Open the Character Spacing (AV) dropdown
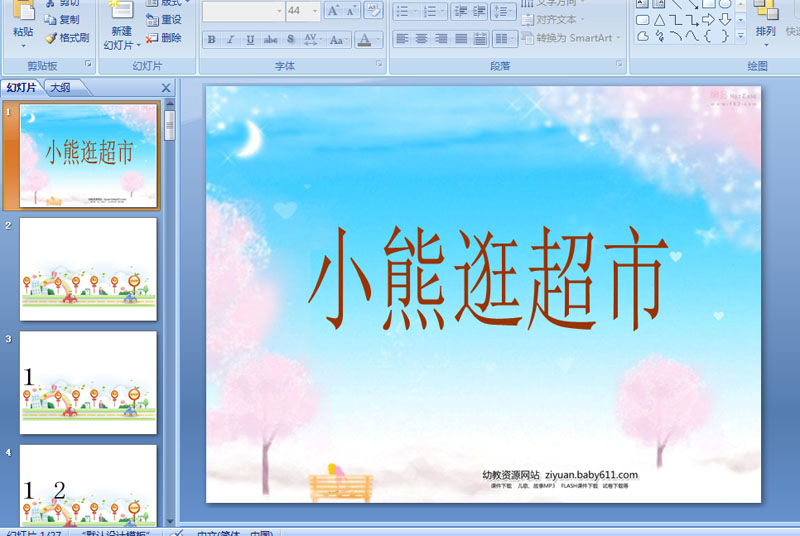This screenshot has width=800, height=536. click(313, 39)
